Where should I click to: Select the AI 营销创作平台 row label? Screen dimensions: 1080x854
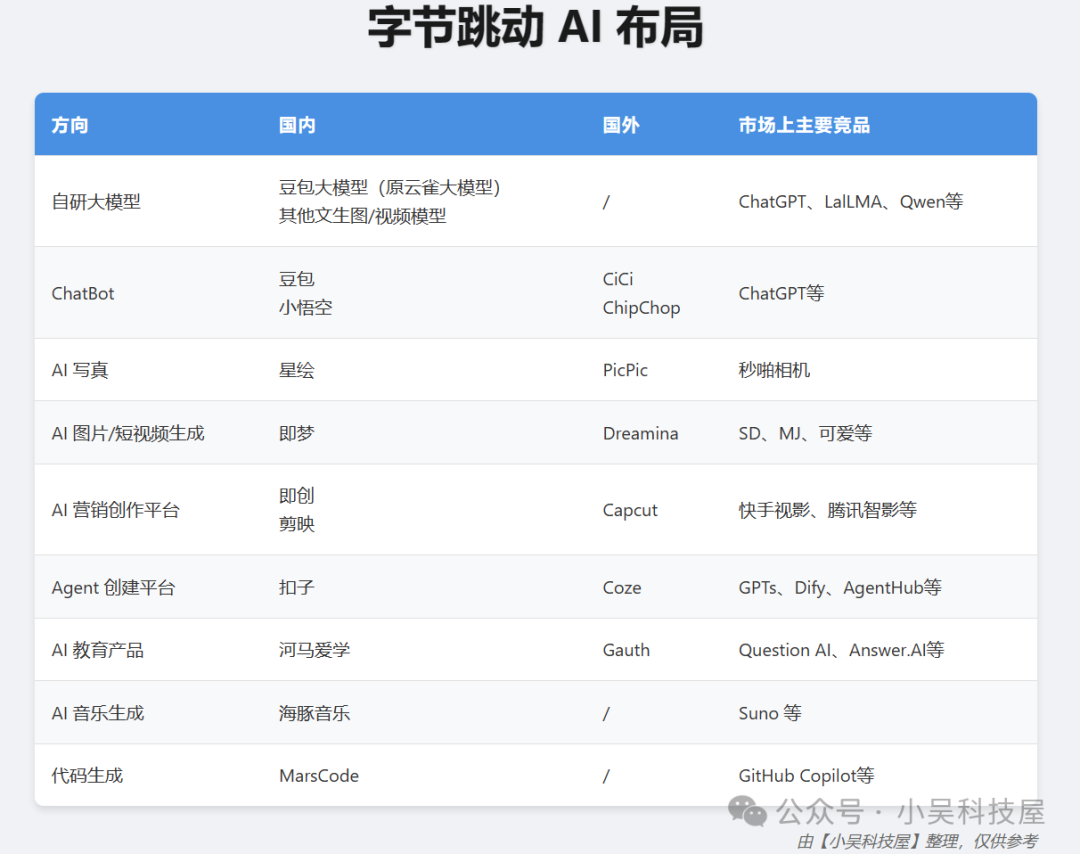pos(116,510)
